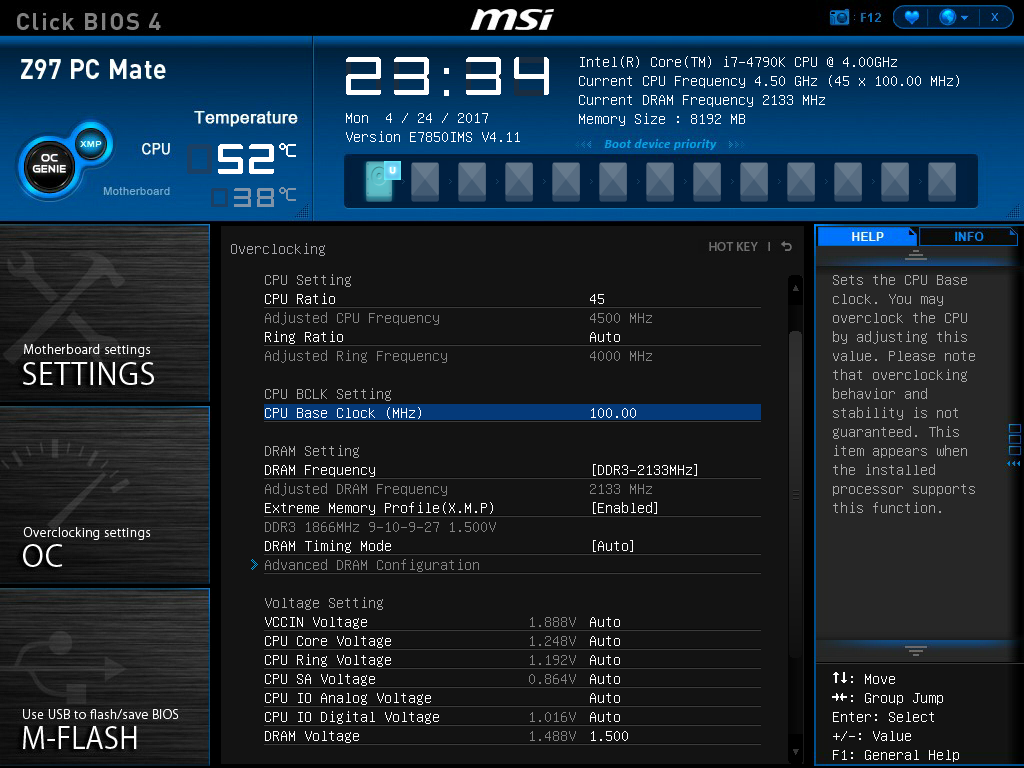The image size is (1024, 768).
Task: Open the Motherboard SETTINGS section
Action: click(104, 313)
